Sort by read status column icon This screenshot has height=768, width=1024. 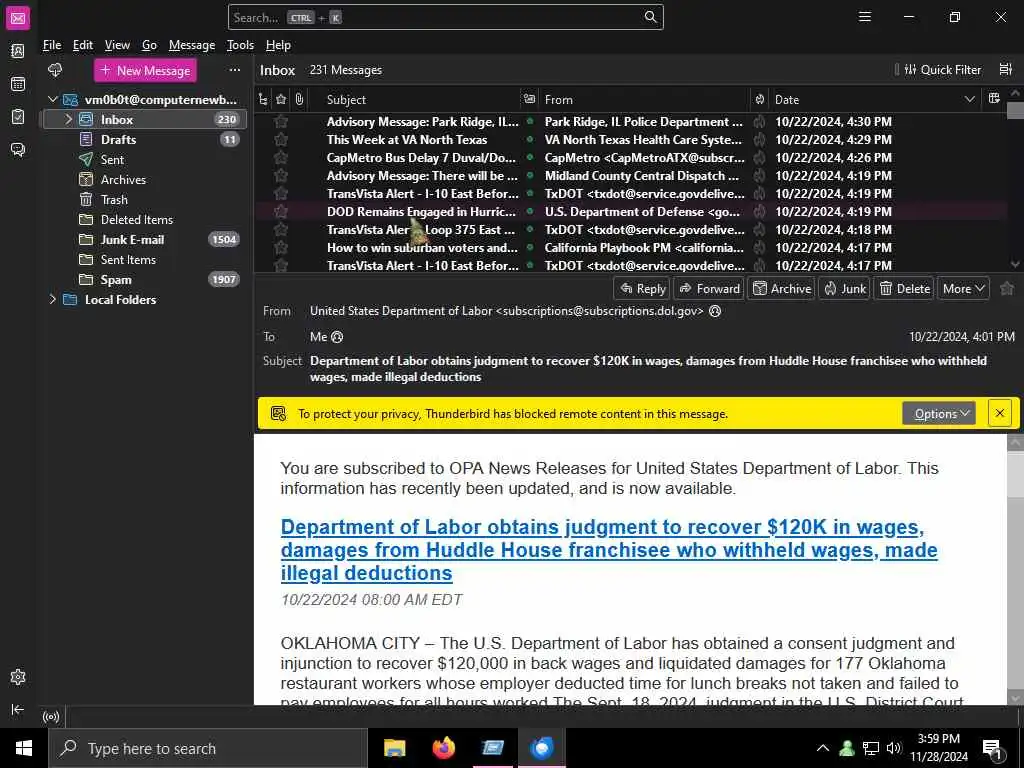click(x=529, y=99)
